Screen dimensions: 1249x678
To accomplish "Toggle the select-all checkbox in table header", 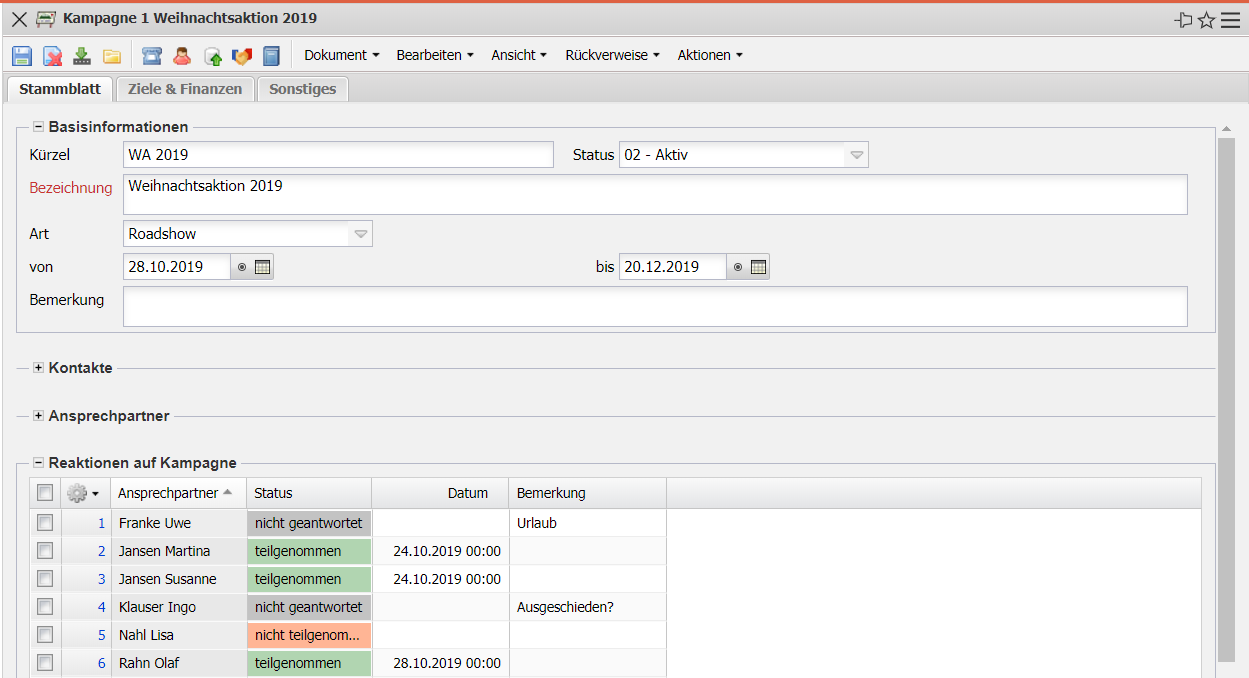I will tap(44, 492).
